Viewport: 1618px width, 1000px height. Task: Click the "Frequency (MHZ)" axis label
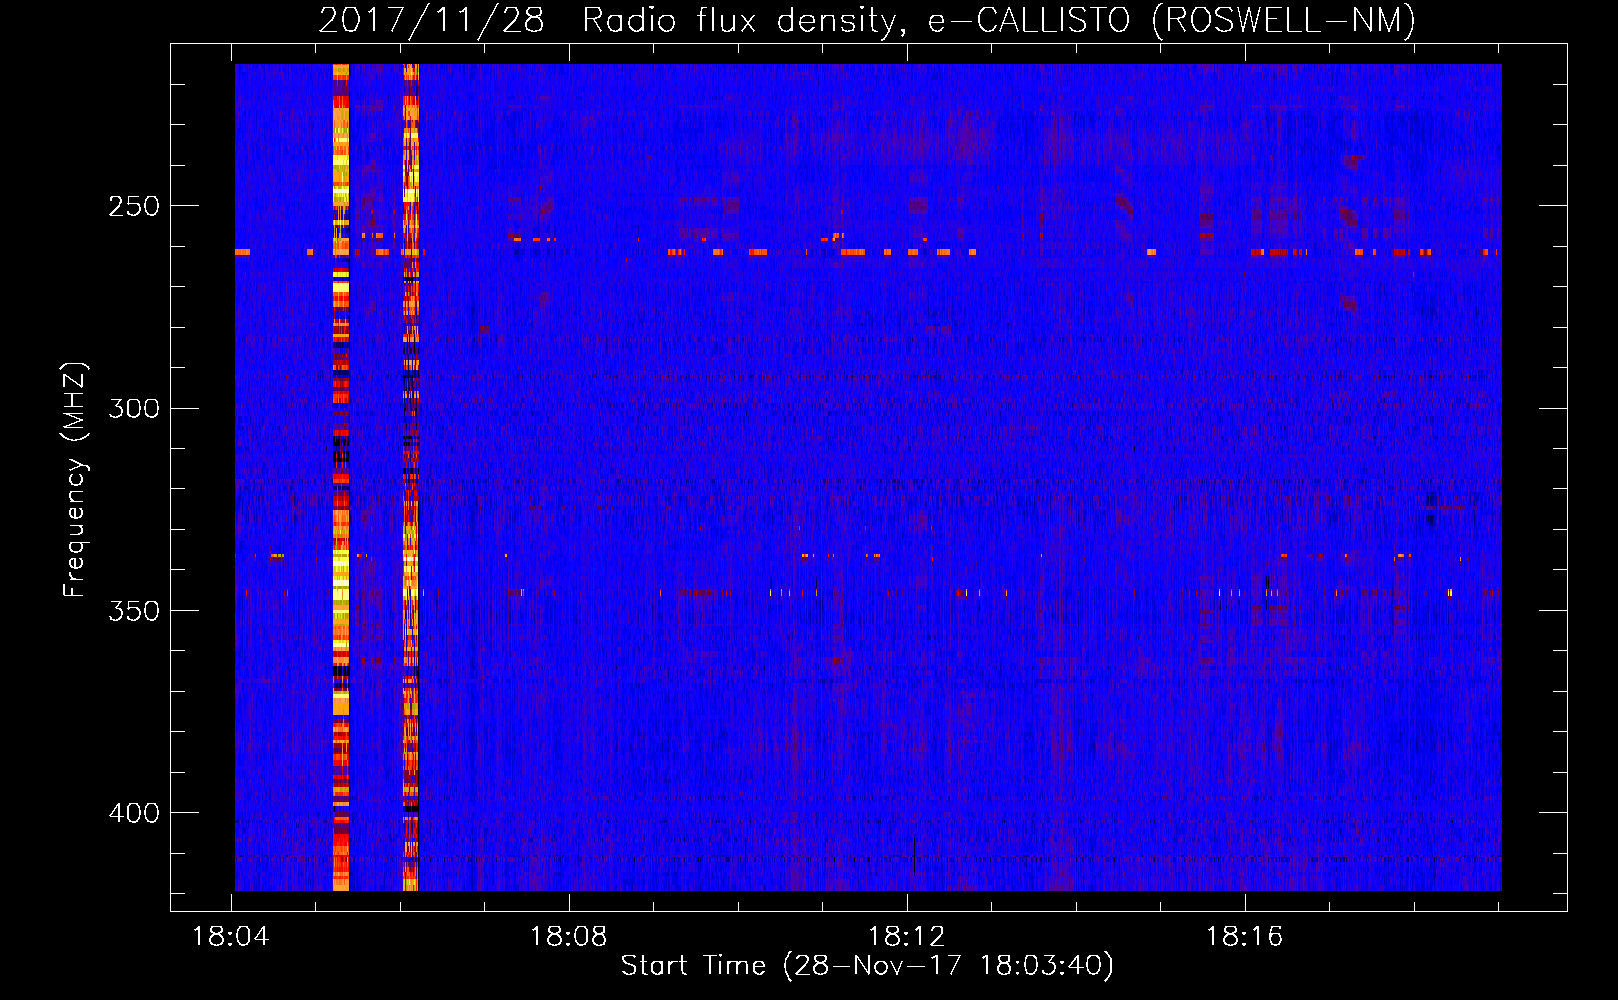point(75,480)
